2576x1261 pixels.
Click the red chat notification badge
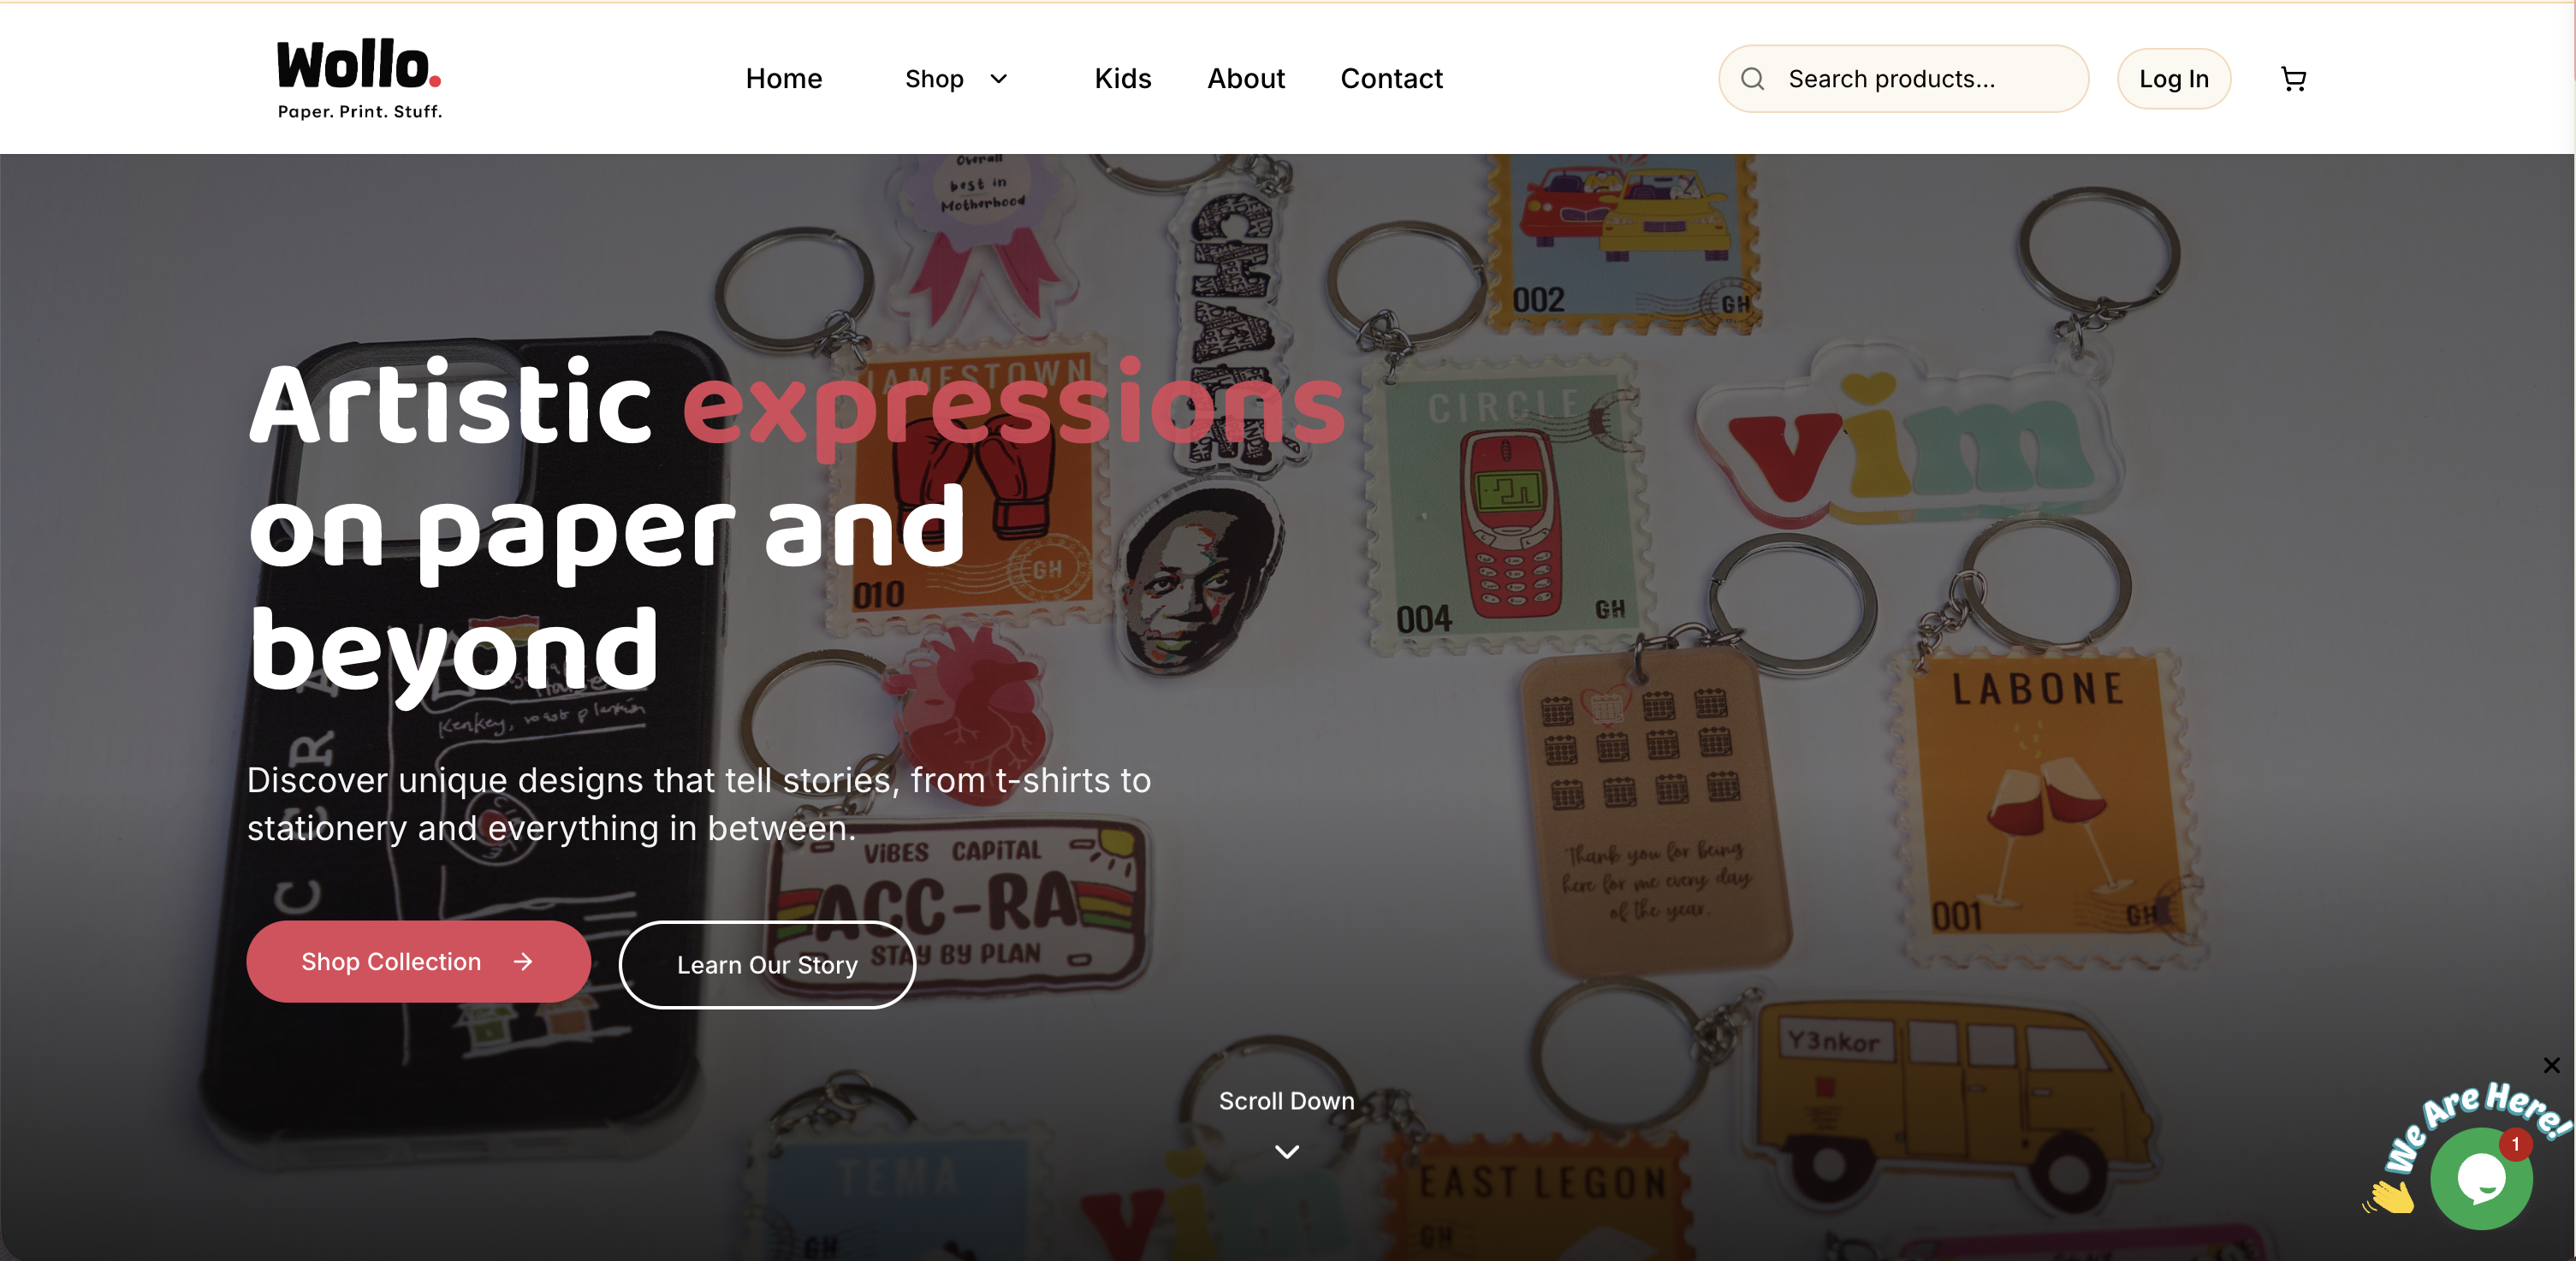coord(2514,1144)
